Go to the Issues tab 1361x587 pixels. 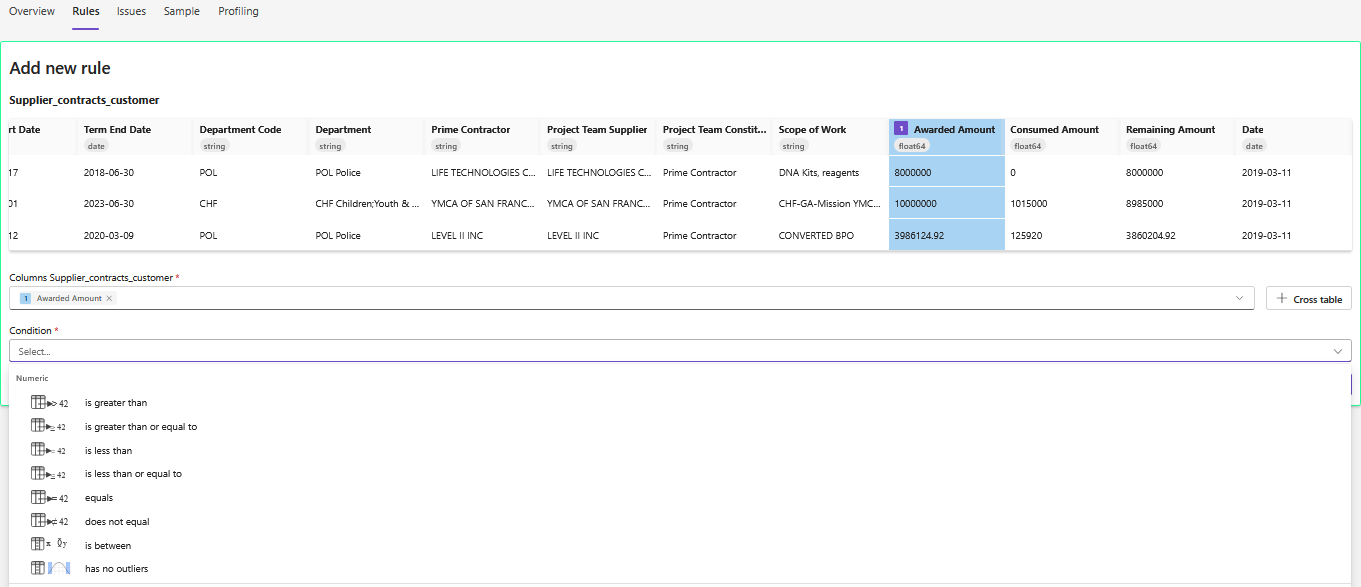[131, 12]
